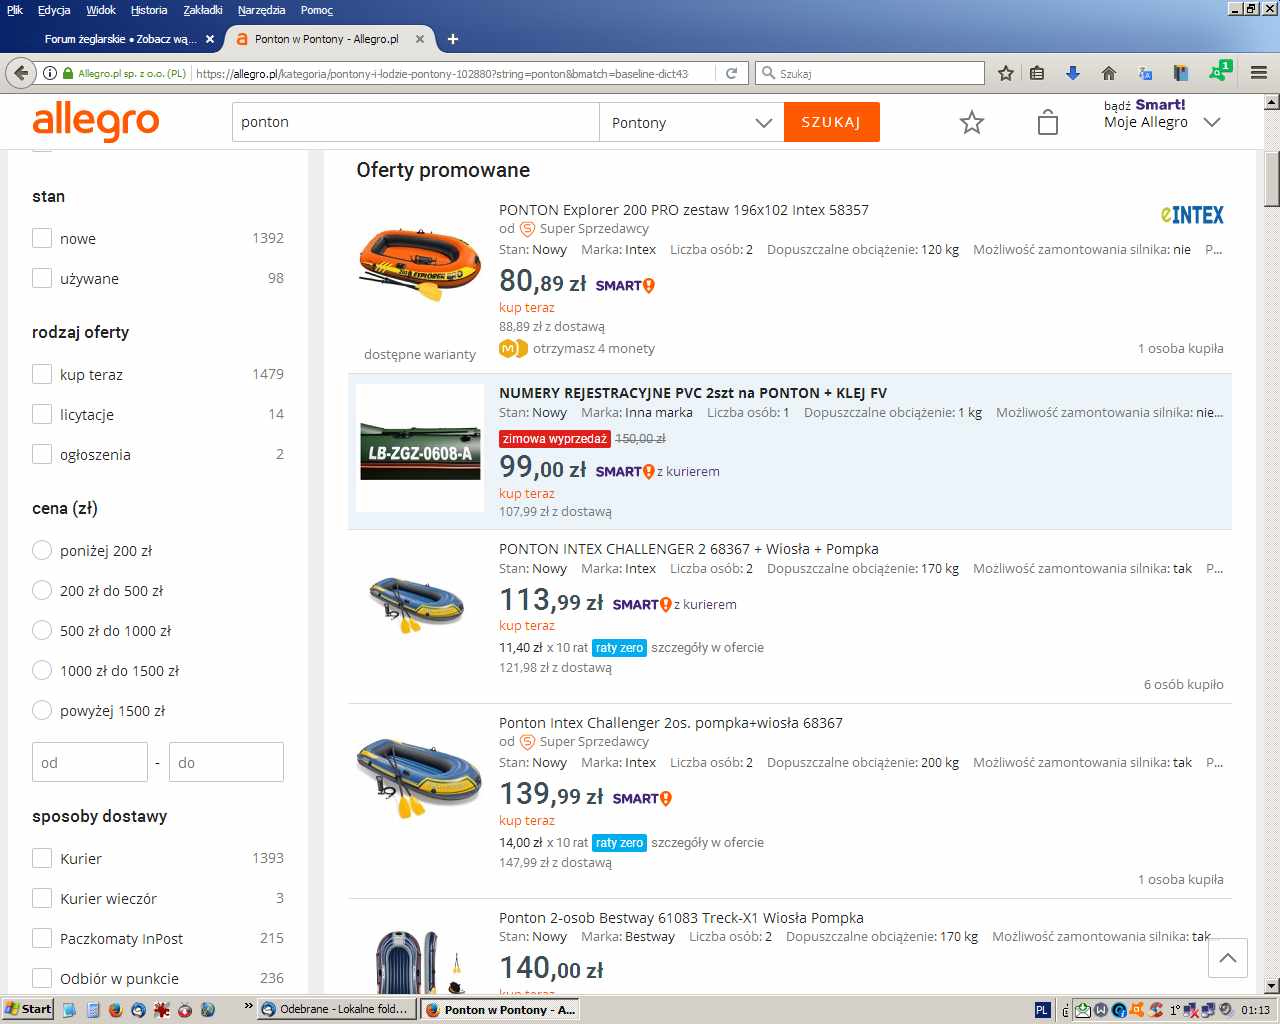The height and width of the screenshot is (1024, 1280).
Task: Open NUMERY REJESTRACYJNE PVC offer link
Action: coord(693,393)
